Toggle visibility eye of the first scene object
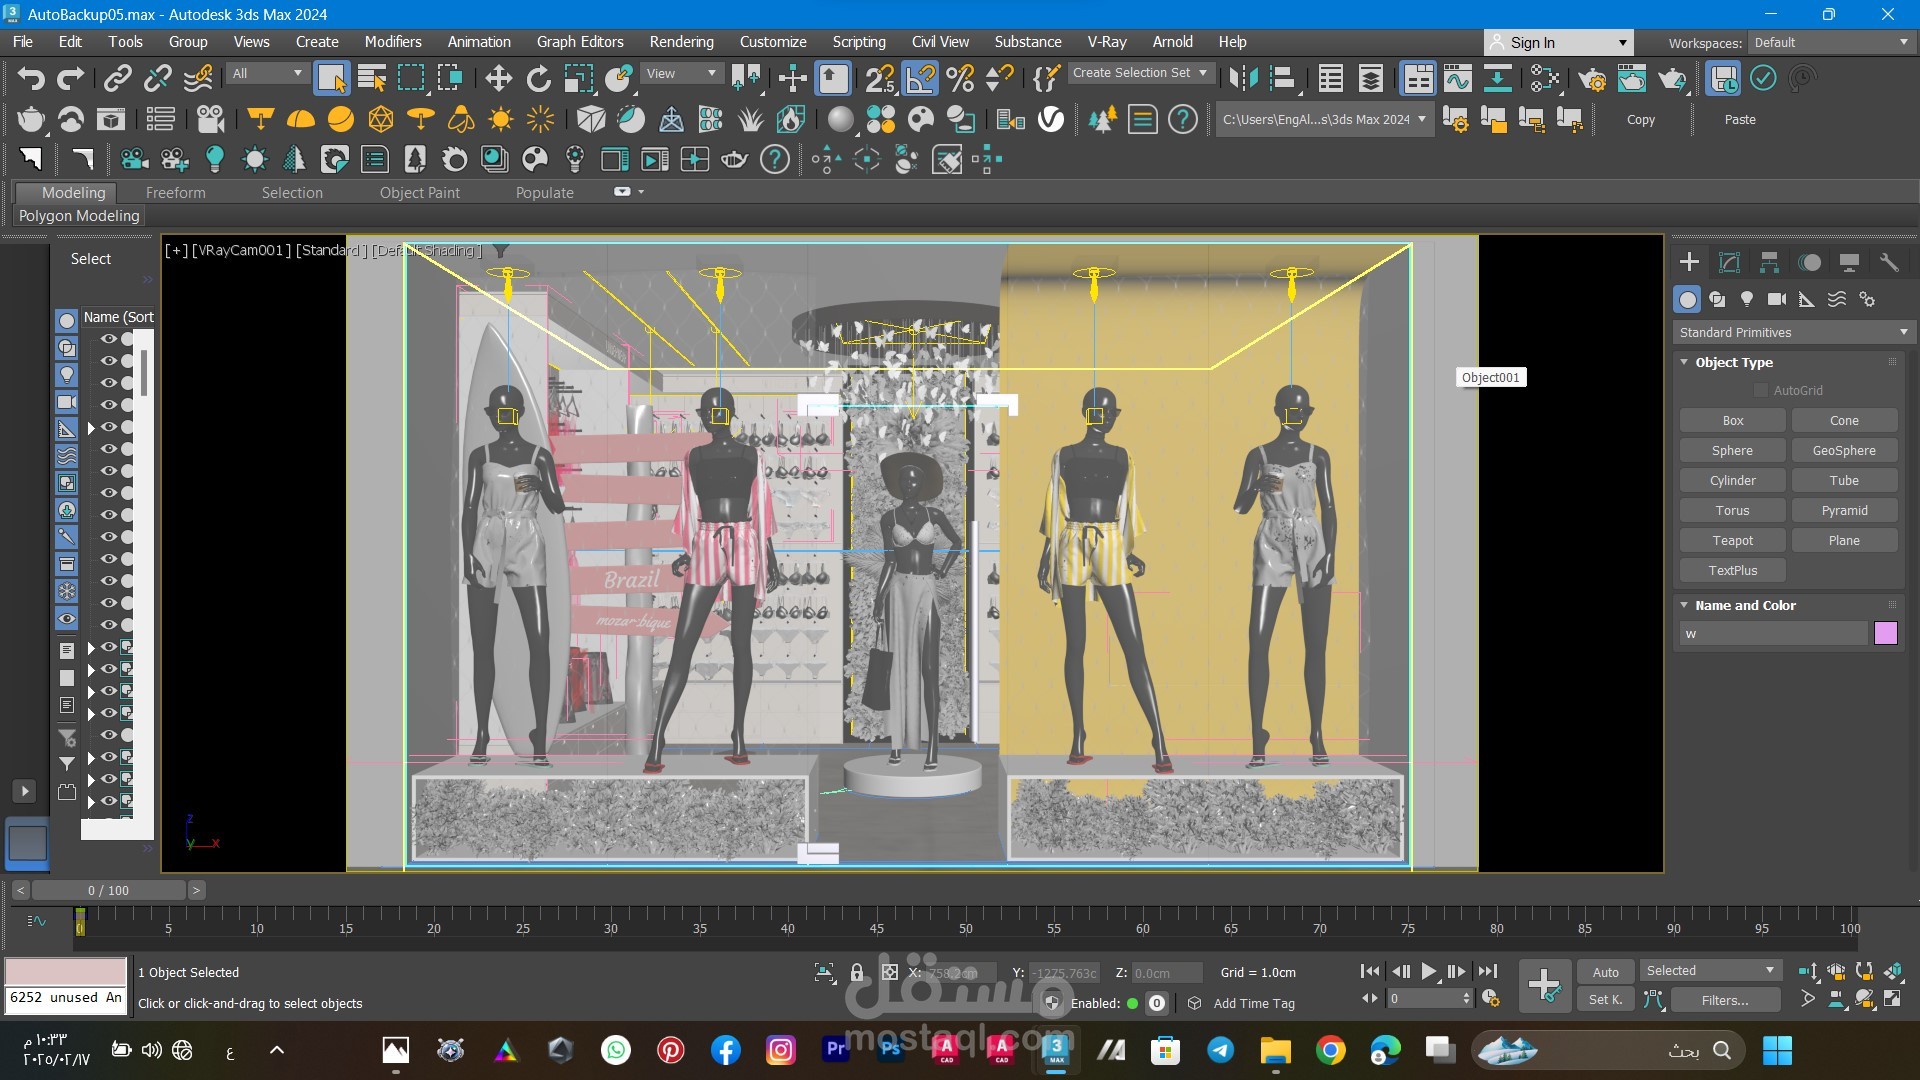This screenshot has height=1080, width=1920. coord(108,339)
